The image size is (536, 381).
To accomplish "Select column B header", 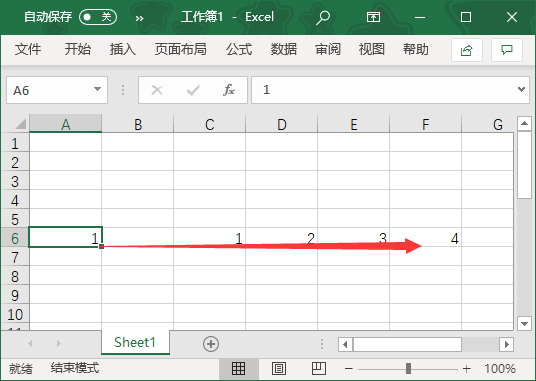I will click(138, 124).
